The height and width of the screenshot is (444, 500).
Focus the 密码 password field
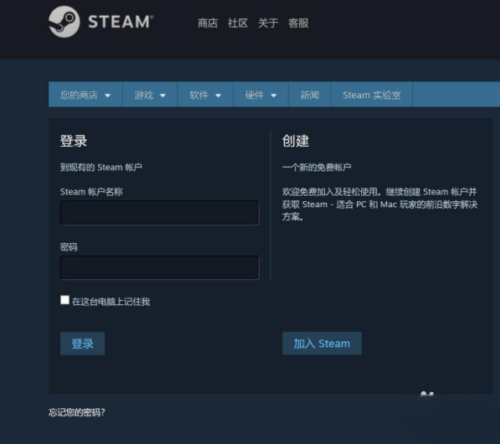click(x=159, y=267)
